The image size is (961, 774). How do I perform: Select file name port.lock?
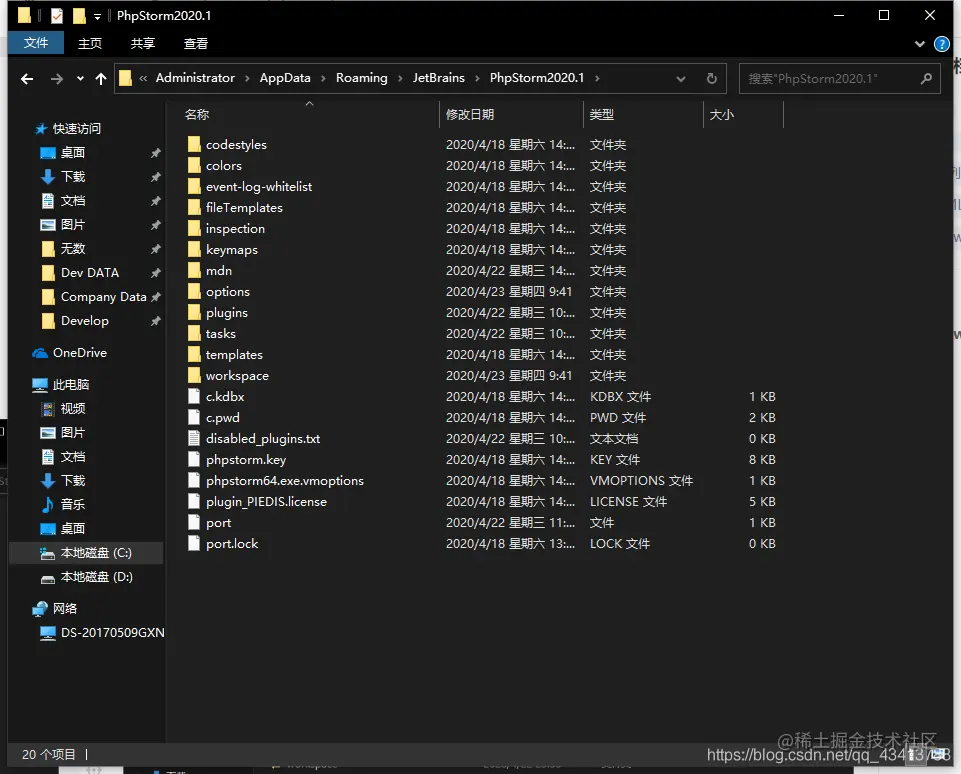(x=232, y=544)
